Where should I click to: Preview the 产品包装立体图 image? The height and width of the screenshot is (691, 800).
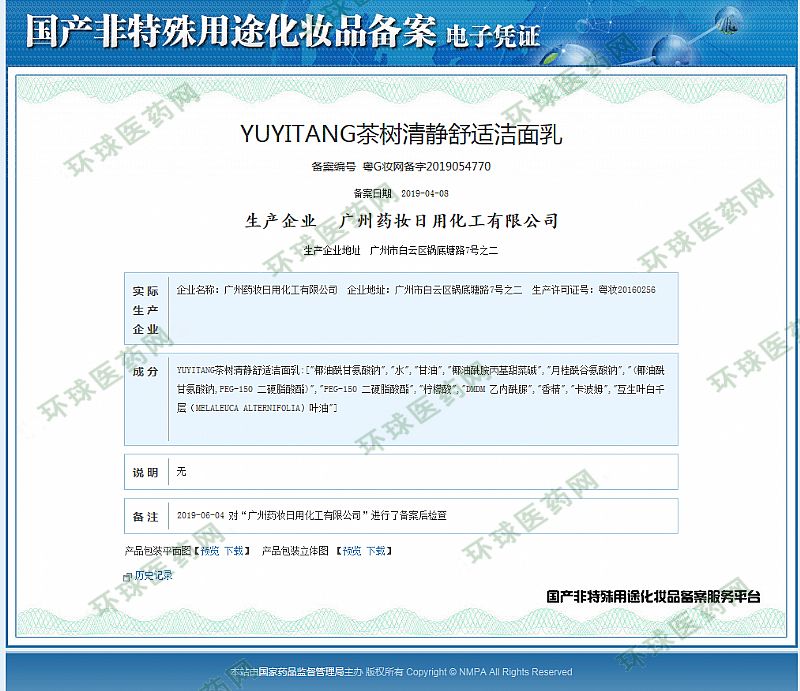tap(350, 550)
